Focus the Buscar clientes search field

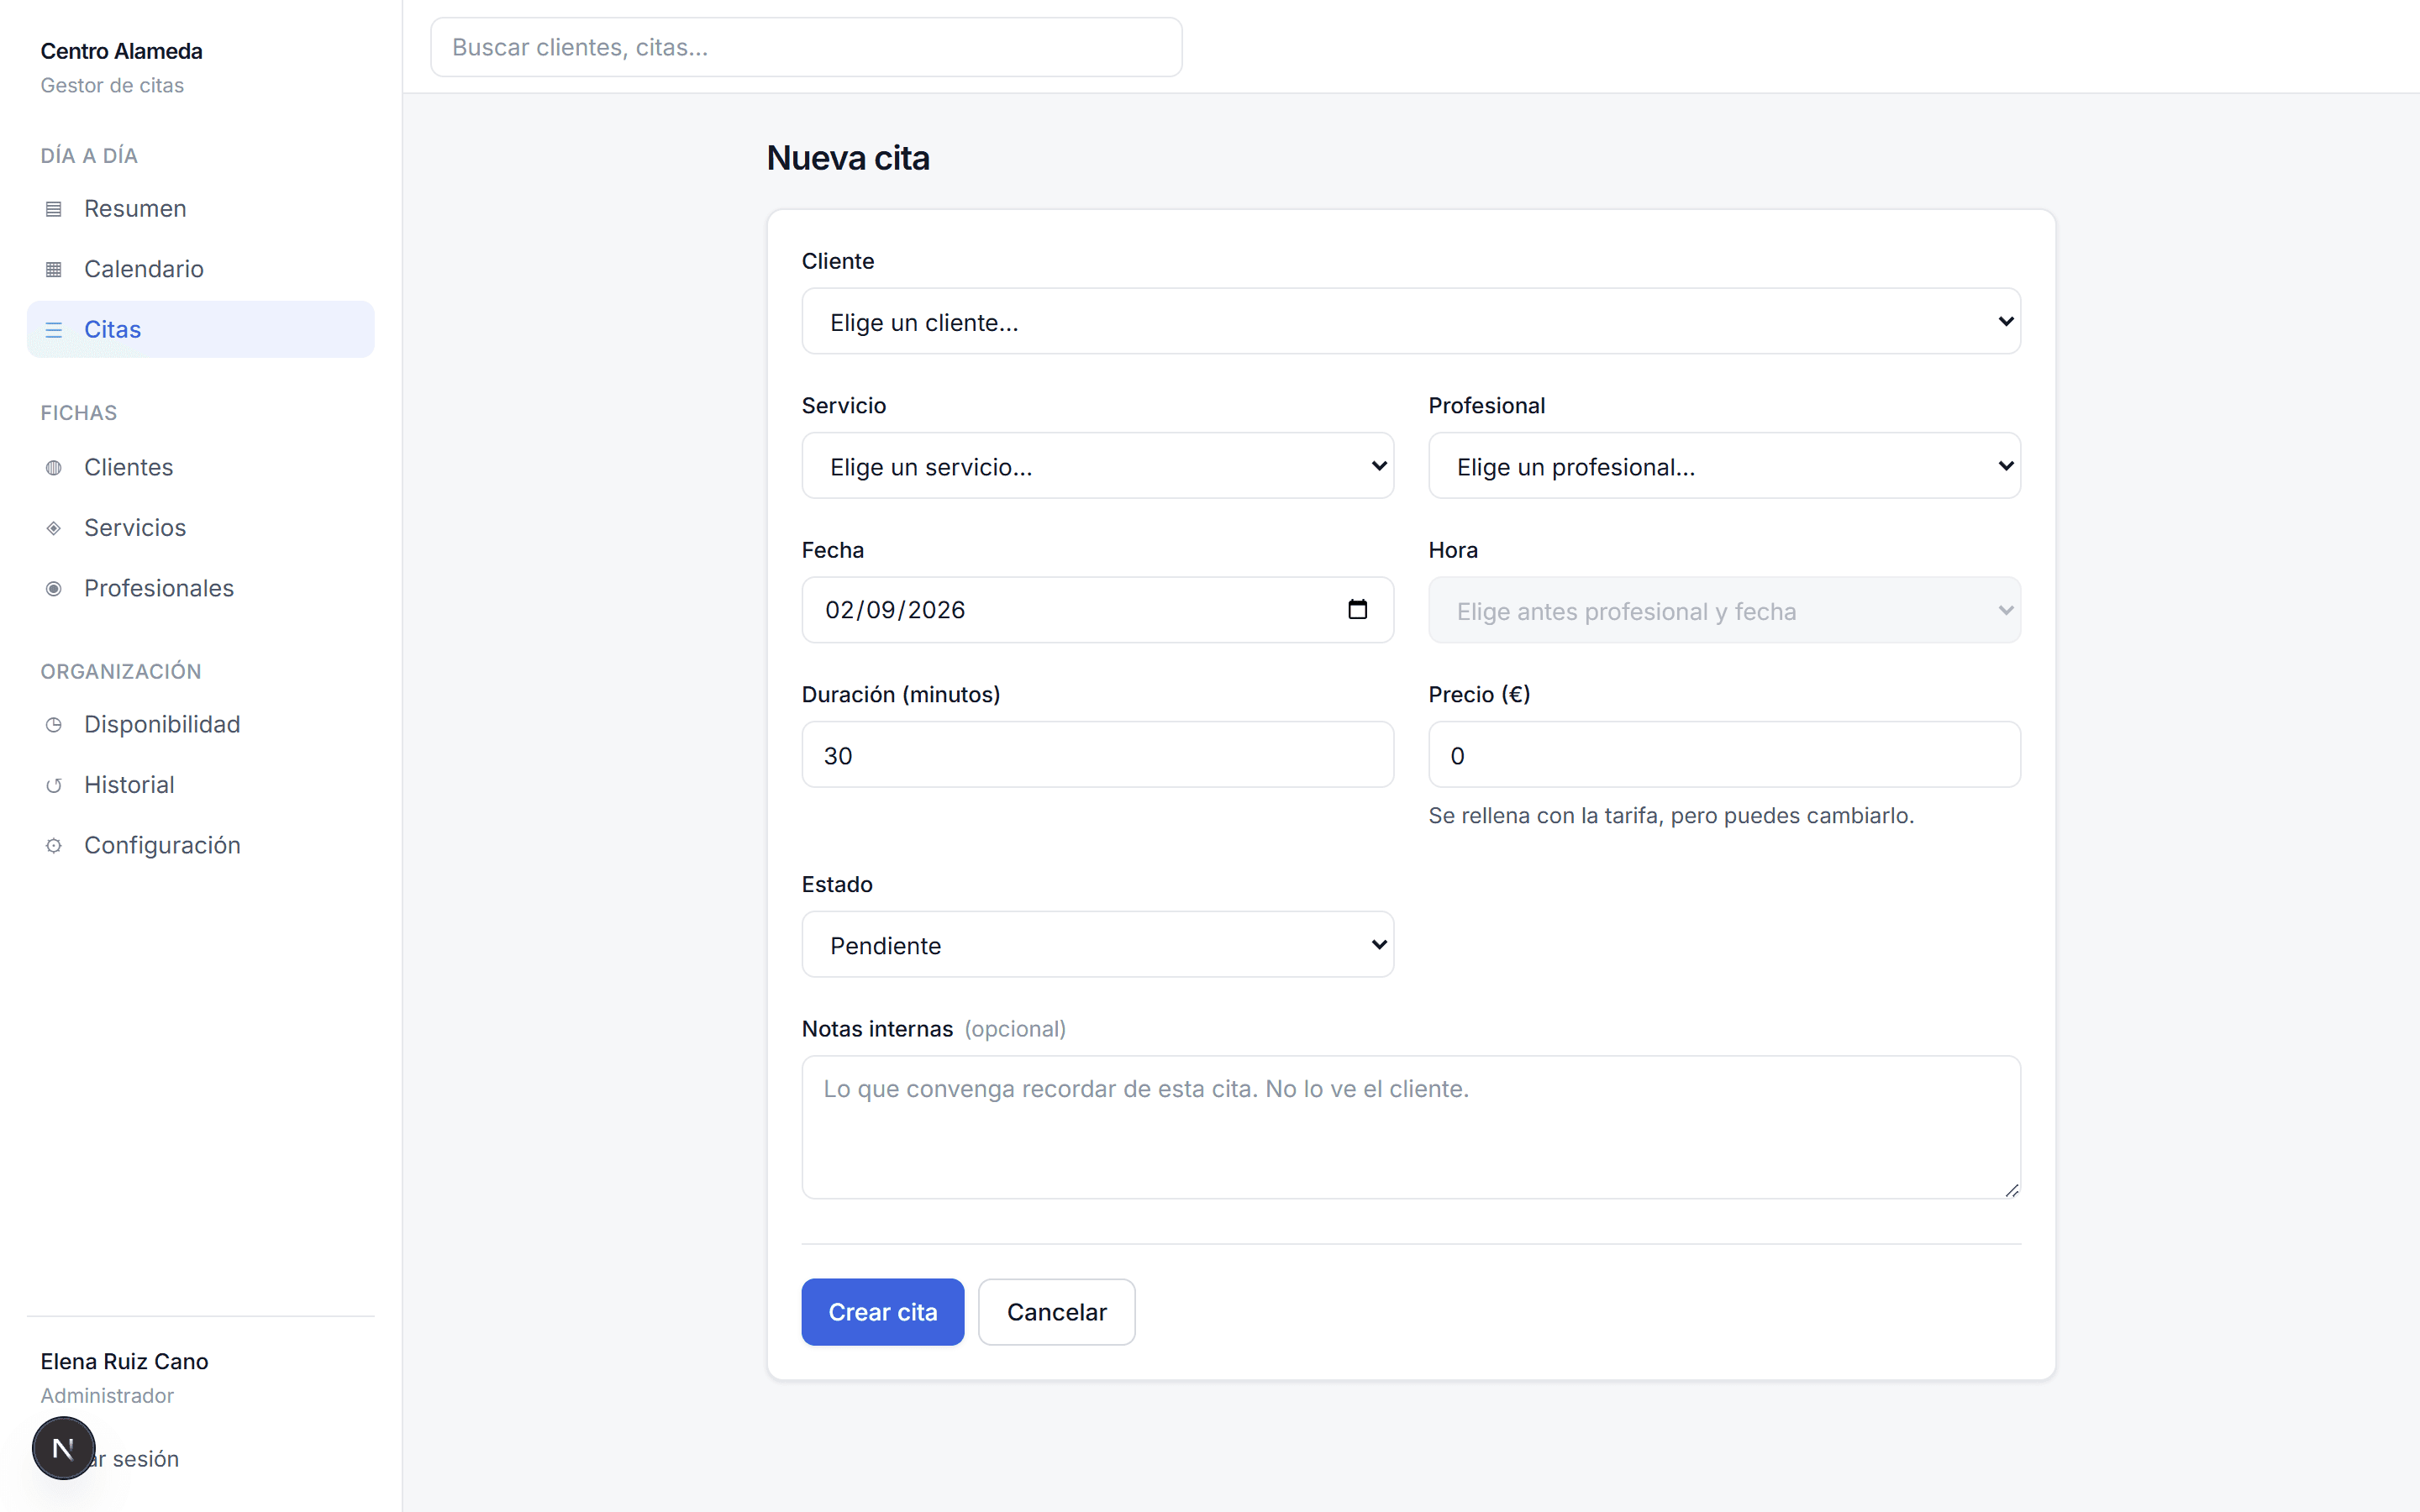[x=806, y=47]
